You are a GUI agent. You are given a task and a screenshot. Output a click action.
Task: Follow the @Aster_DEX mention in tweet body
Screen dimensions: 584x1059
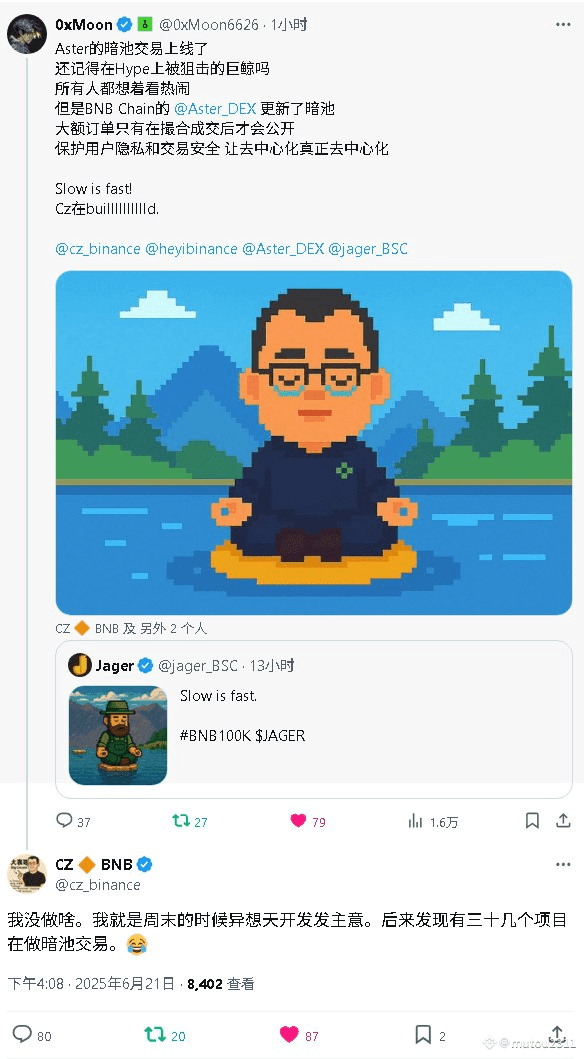pos(215,109)
